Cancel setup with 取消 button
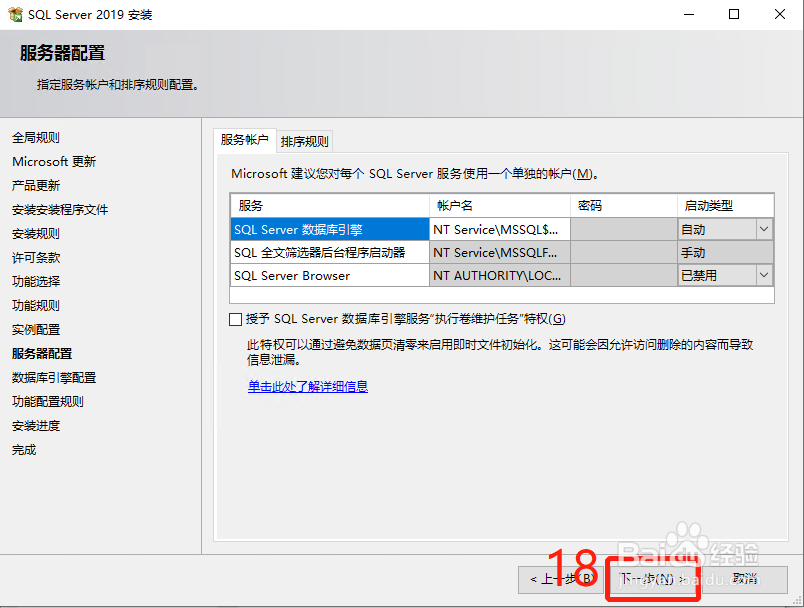 [x=745, y=579]
